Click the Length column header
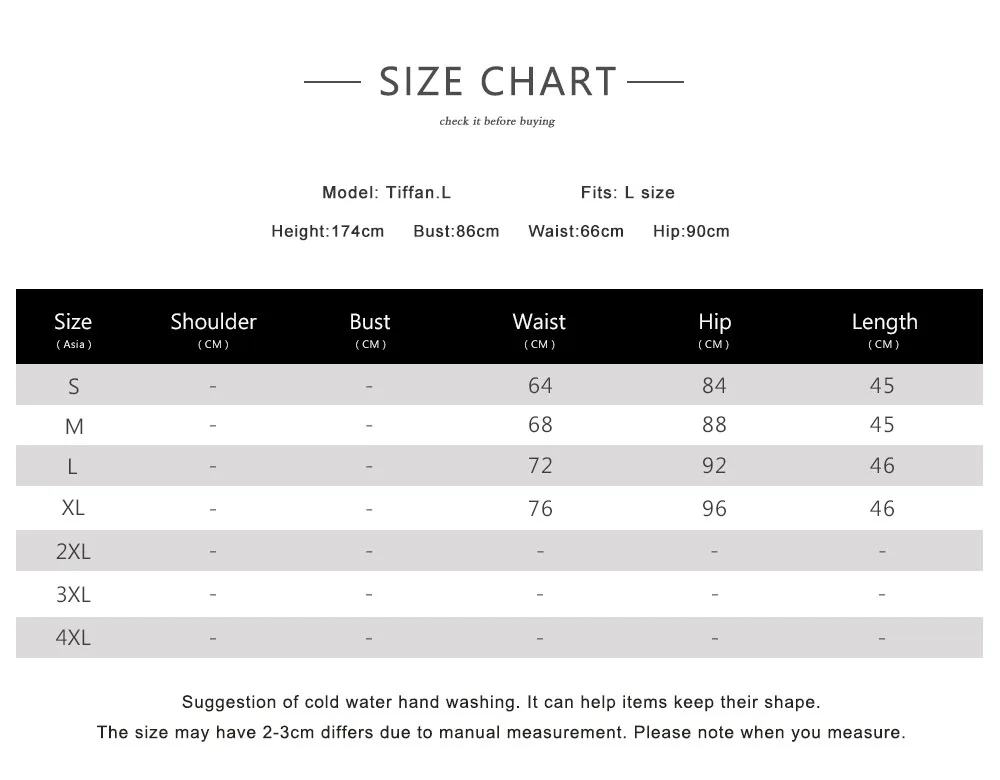The height and width of the screenshot is (780, 1000). [x=884, y=322]
